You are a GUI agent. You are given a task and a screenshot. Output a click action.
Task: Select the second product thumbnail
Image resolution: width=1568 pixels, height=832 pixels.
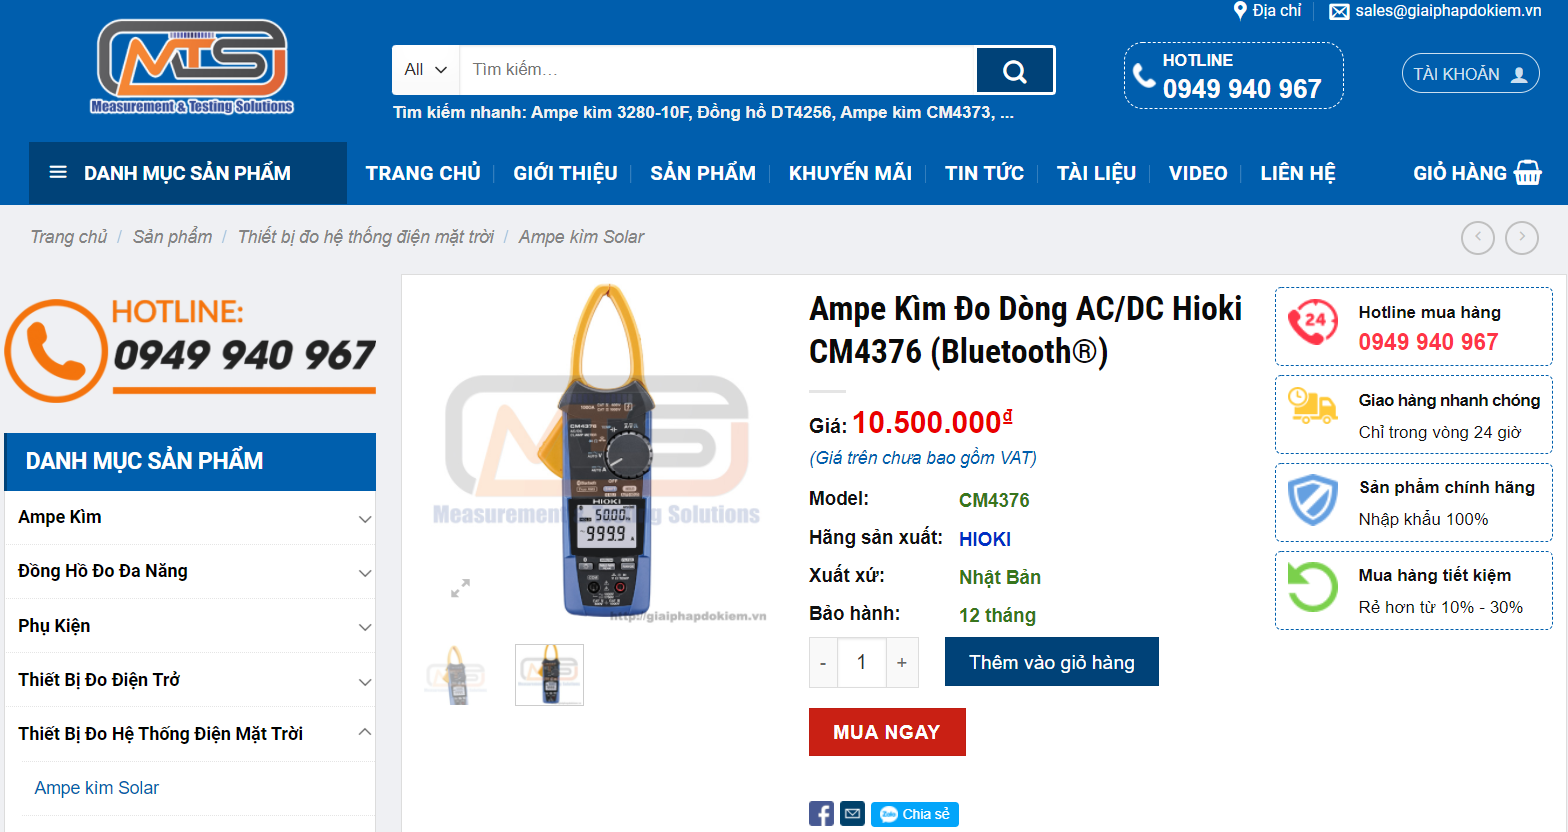click(548, 674)
